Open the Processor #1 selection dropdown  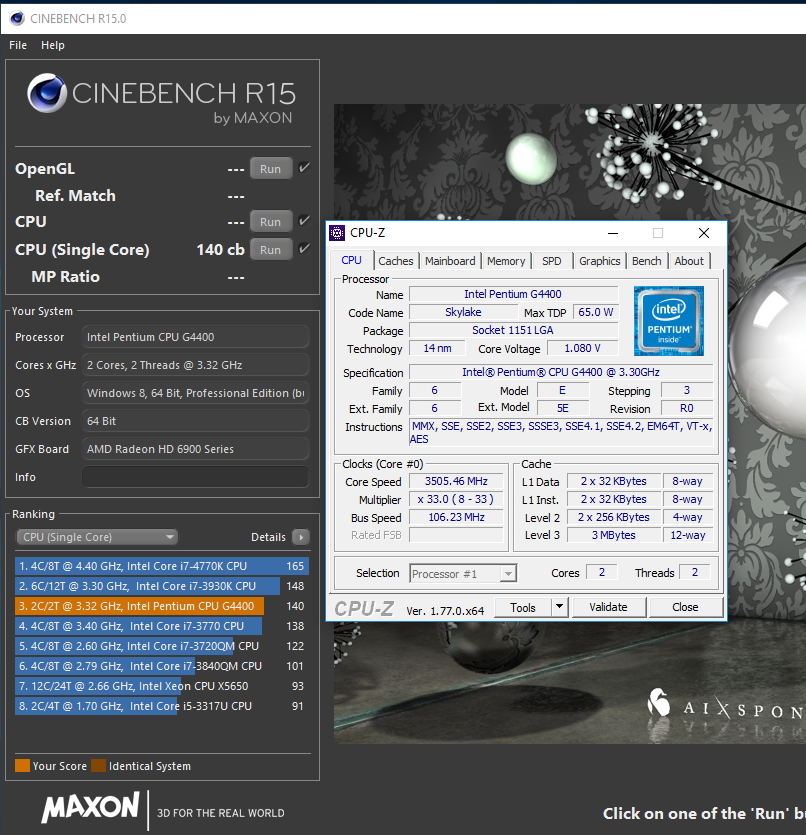point(463,574)
